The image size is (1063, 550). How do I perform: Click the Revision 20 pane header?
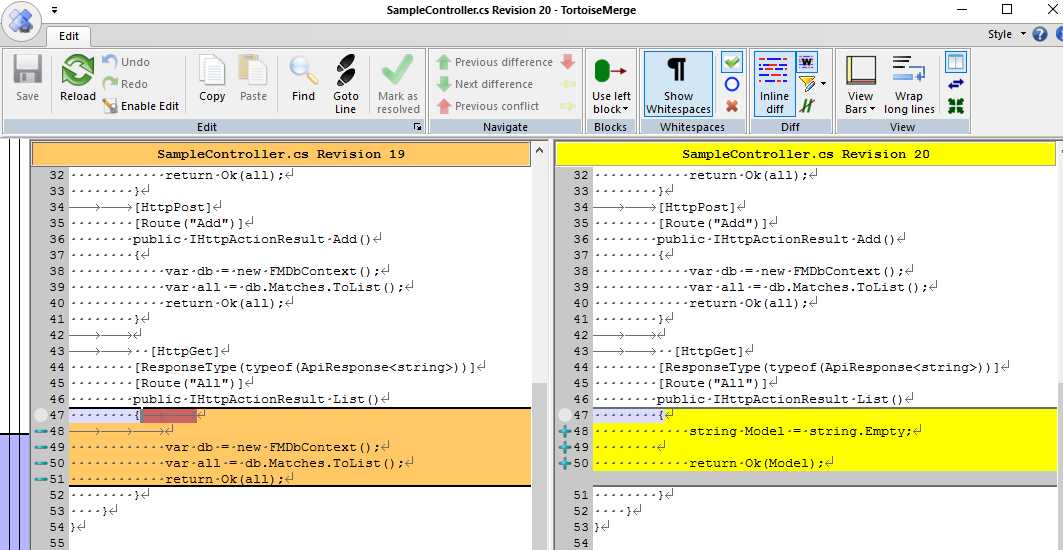coord(805,154)
